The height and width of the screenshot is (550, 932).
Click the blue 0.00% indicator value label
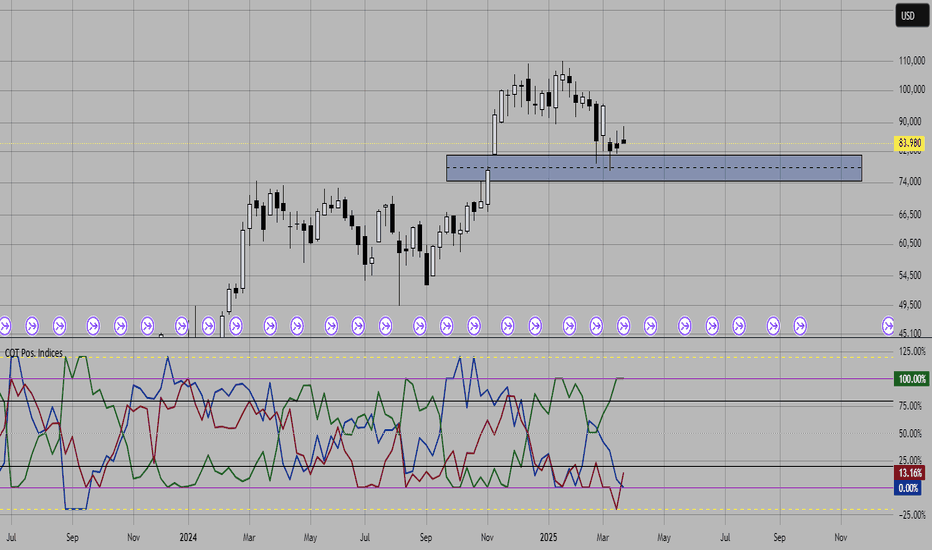pos(908,488)
